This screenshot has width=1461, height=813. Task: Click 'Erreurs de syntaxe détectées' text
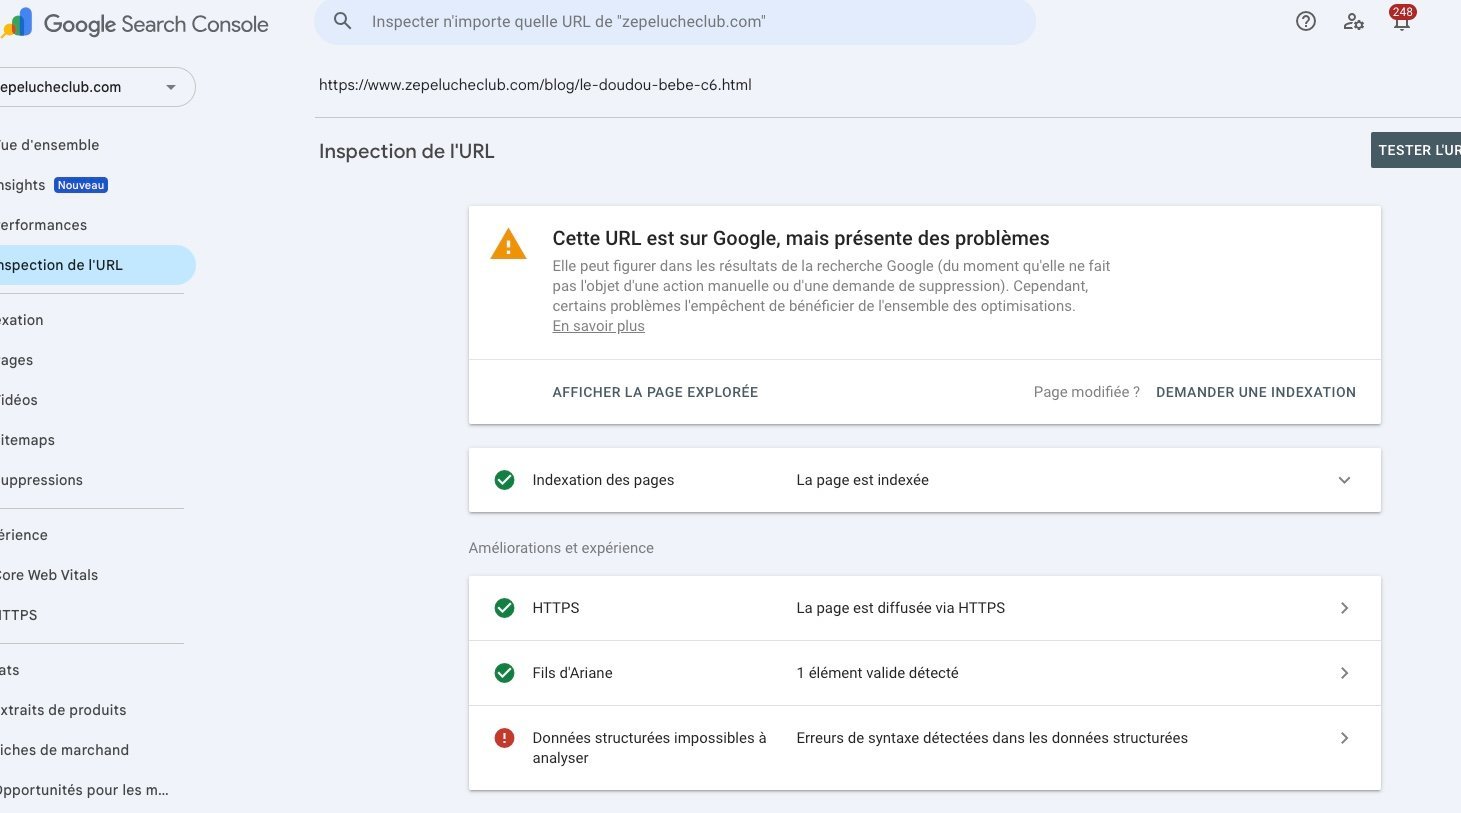(x=992, y=738)
